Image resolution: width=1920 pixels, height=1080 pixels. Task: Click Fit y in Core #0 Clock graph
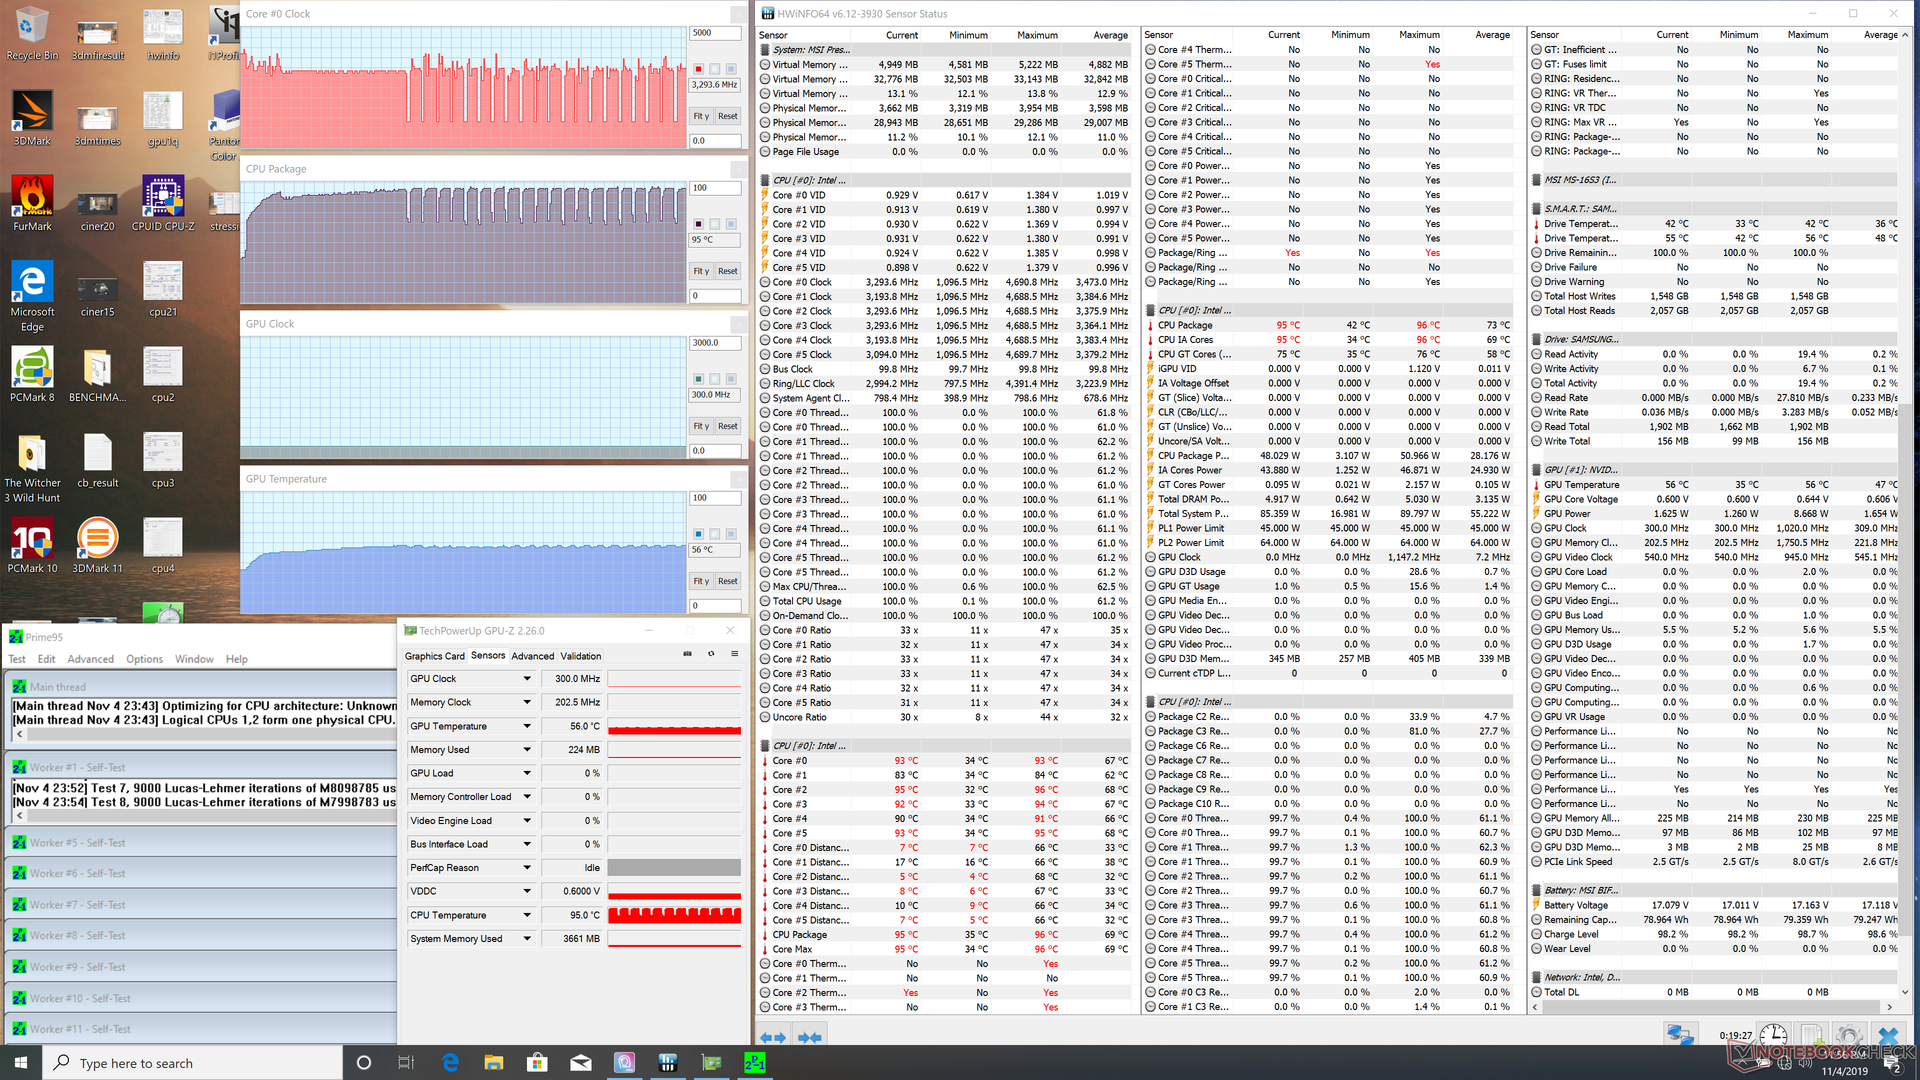(x=701, y=116)
